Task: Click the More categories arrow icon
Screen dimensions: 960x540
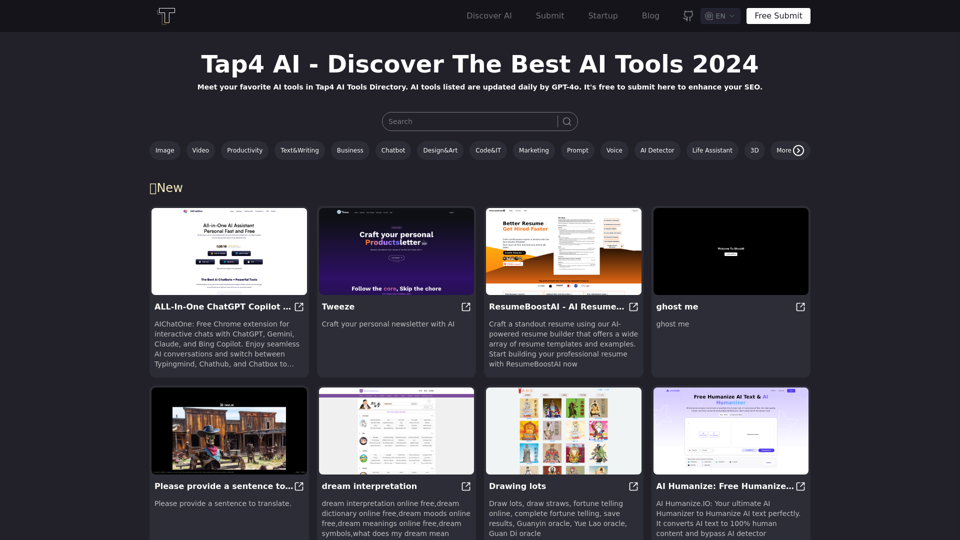Action: [798, 151]
